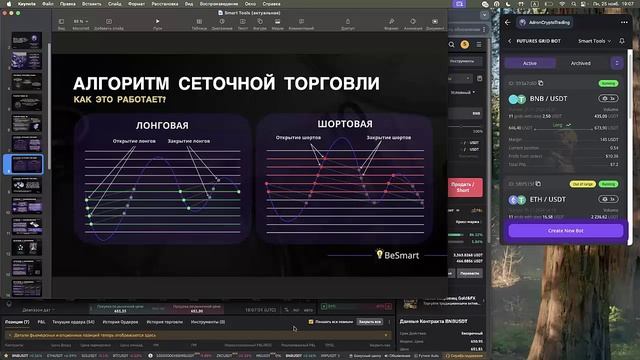This screenshot has height=360, width=640.
Task: Open the Animate inspector in Keynote
Action: (x=413, y=21)
